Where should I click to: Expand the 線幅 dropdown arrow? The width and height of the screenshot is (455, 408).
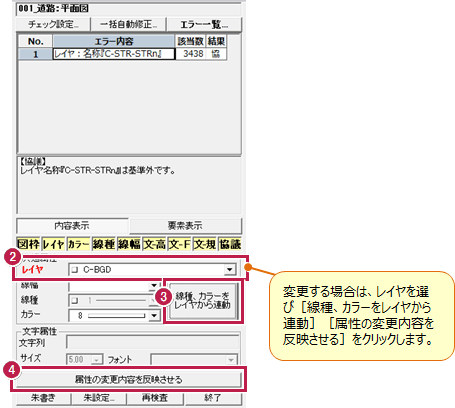154,286
